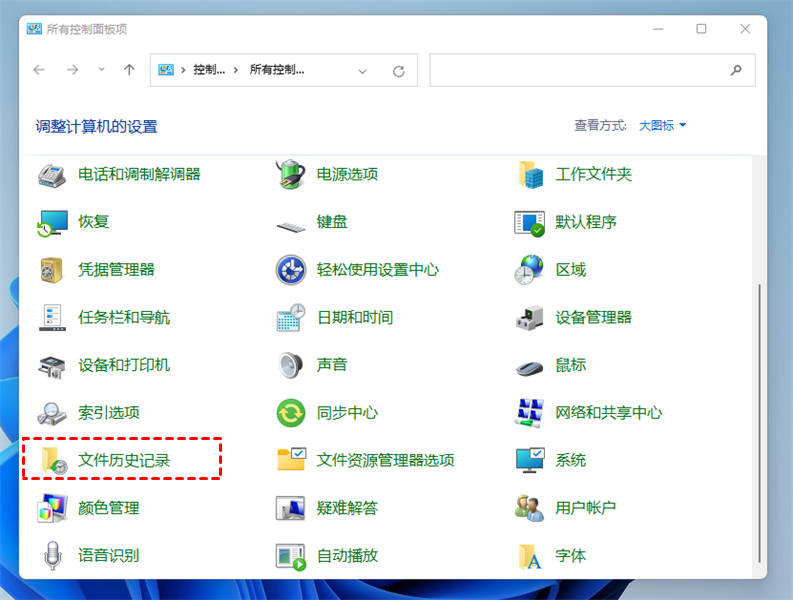Open the 颜色管理 icon
793x600 pixels.
[52, 508]
